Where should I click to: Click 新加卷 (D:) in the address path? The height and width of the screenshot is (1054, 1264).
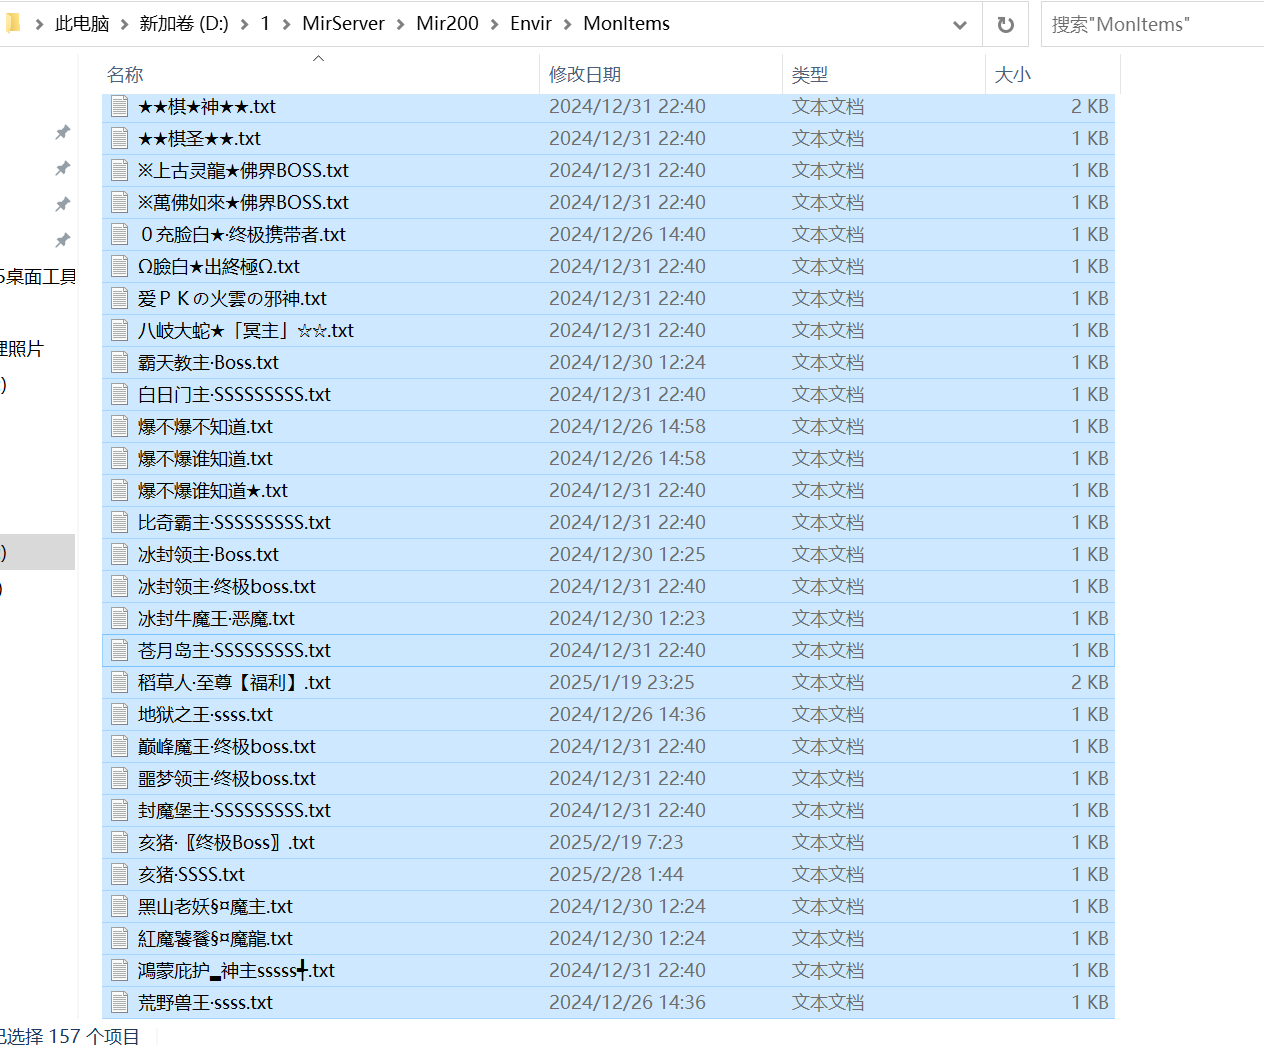click(184, 23)
